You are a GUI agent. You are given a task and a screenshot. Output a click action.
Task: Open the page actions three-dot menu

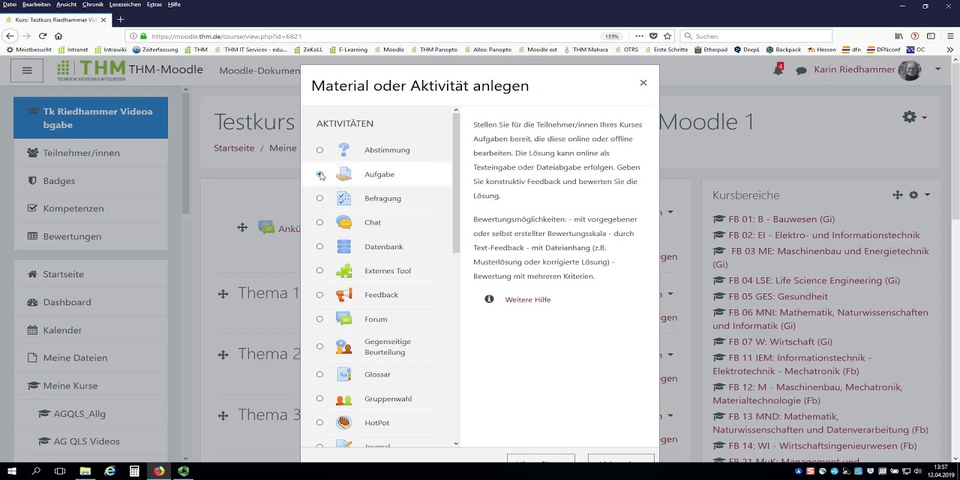639,36
